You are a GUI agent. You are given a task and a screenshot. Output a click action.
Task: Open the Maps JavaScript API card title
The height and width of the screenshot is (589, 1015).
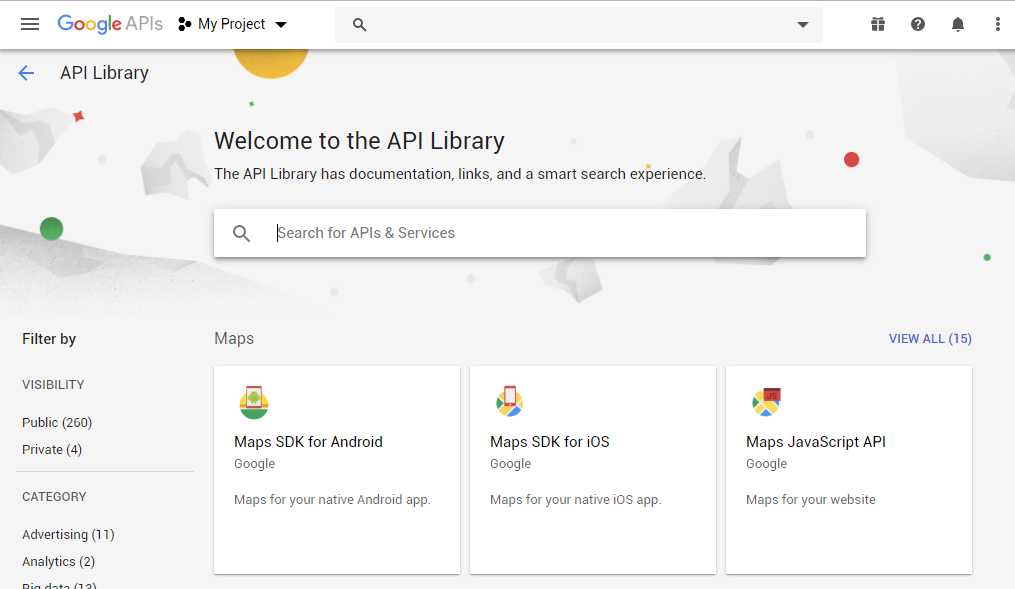815,442
